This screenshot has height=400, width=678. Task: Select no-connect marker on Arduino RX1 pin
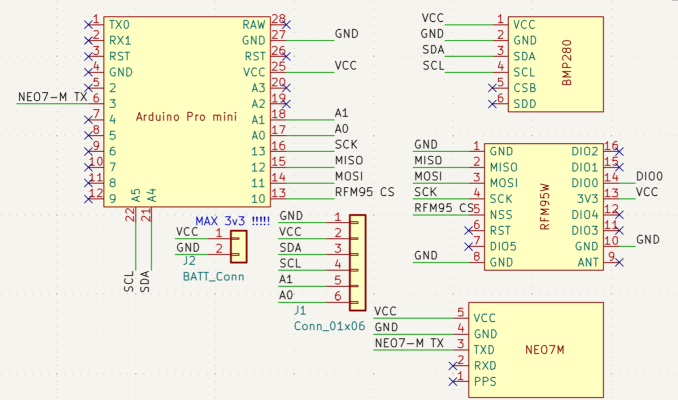(x=88, y=41)
